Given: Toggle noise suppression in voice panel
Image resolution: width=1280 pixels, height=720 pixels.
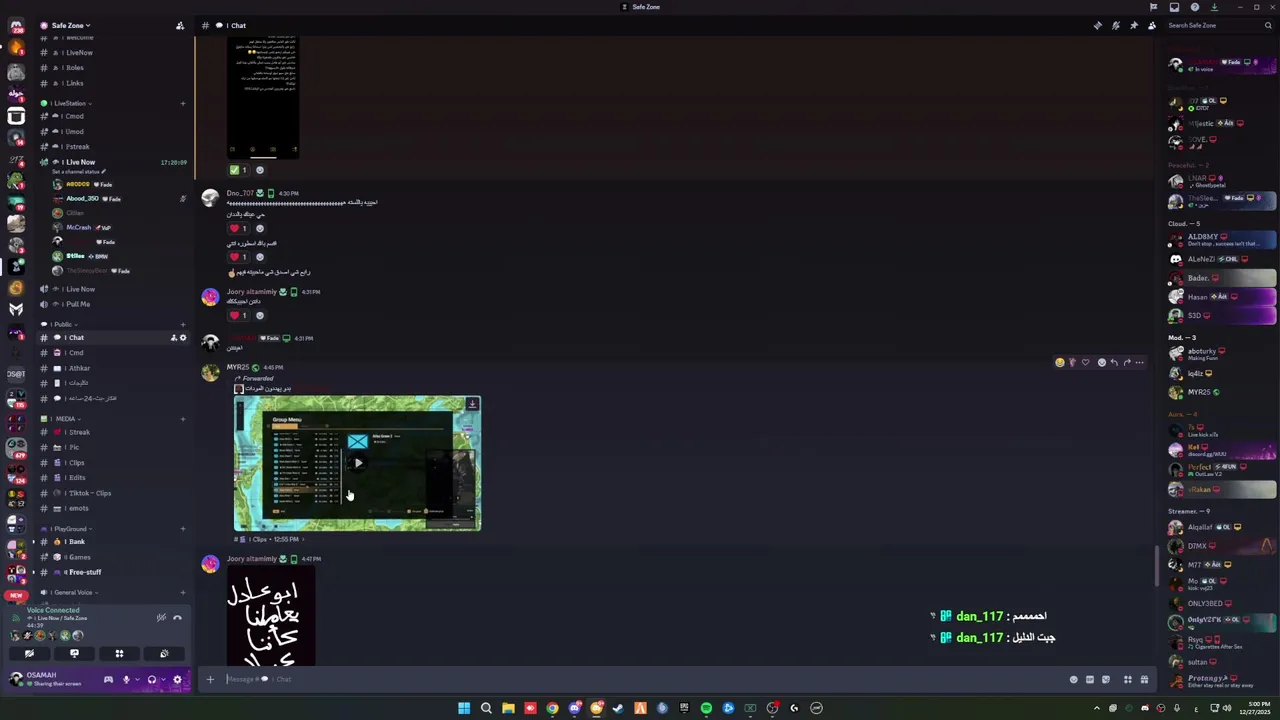Looking at the screenshot, I should (161, 617).
